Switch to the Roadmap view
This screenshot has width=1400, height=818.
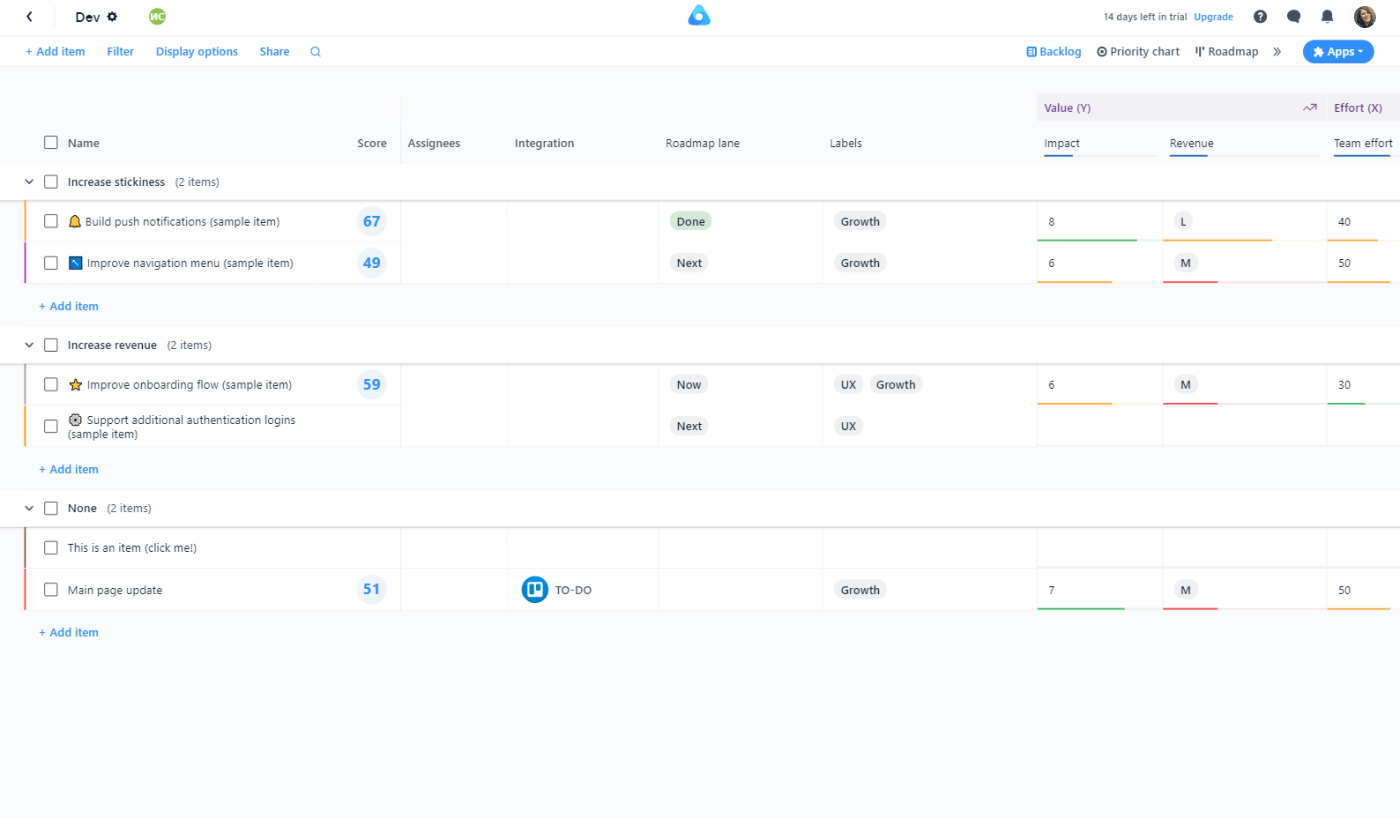pyautogui.click(x=1226, y=52)
